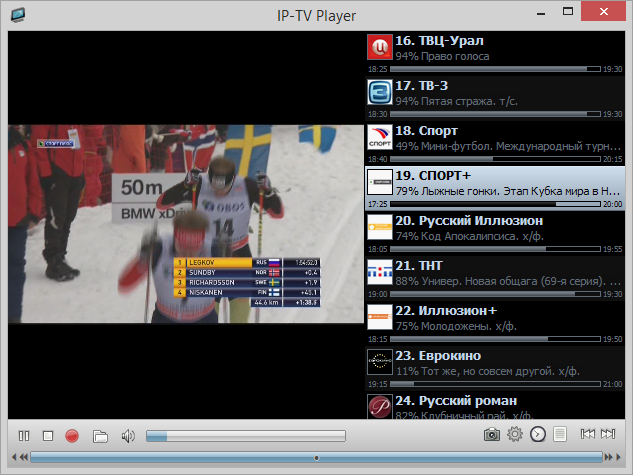Click the ТВЦ-Урал program progress bar
Viewport: 633px width, 475px height.
click(x=495, y=69)
